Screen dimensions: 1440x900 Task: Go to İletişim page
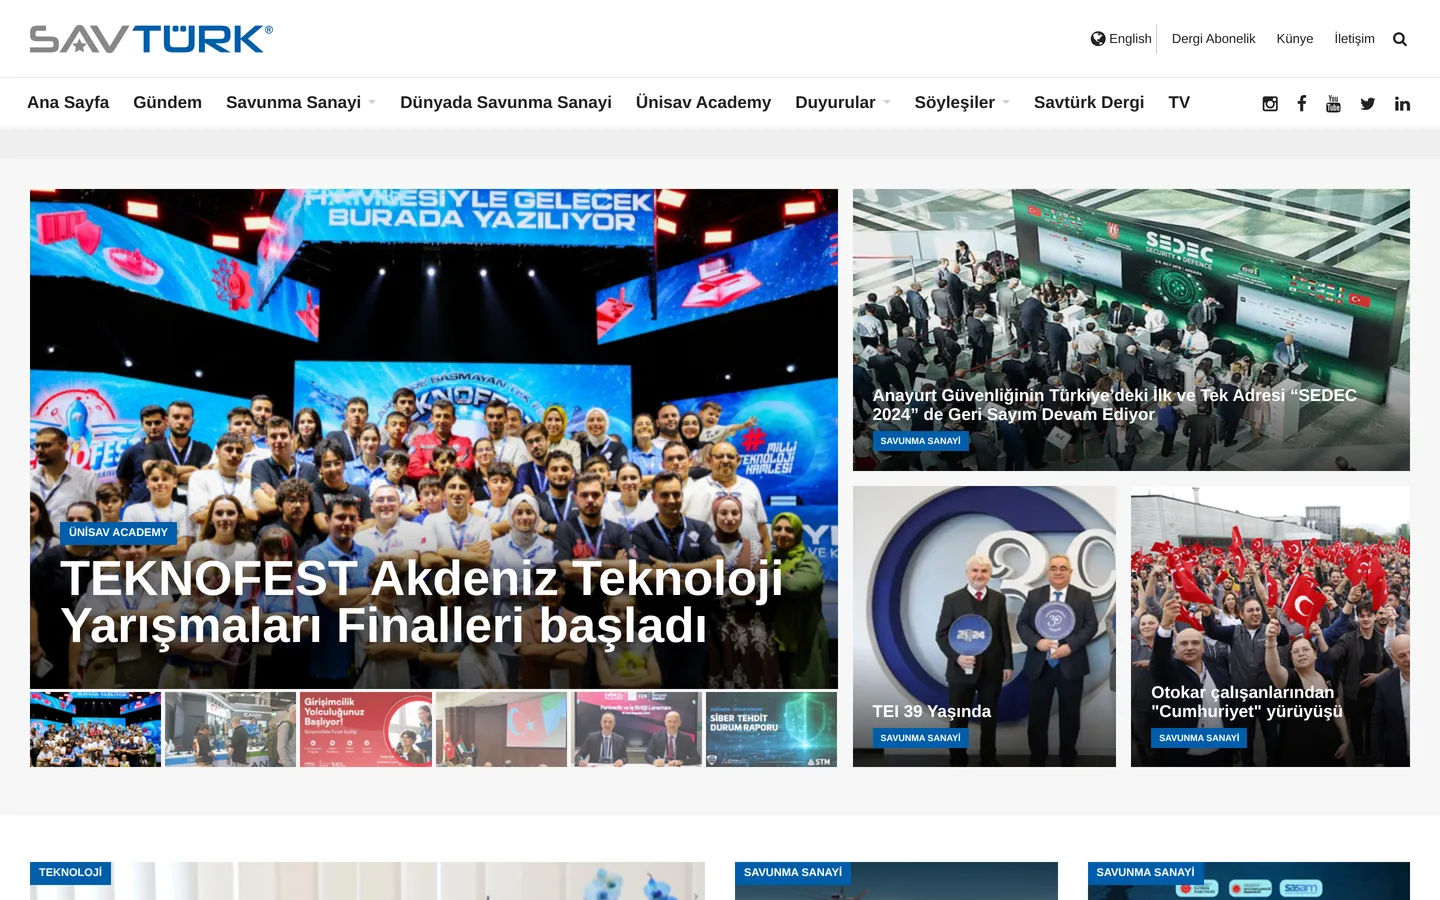tap(1354, 39)
